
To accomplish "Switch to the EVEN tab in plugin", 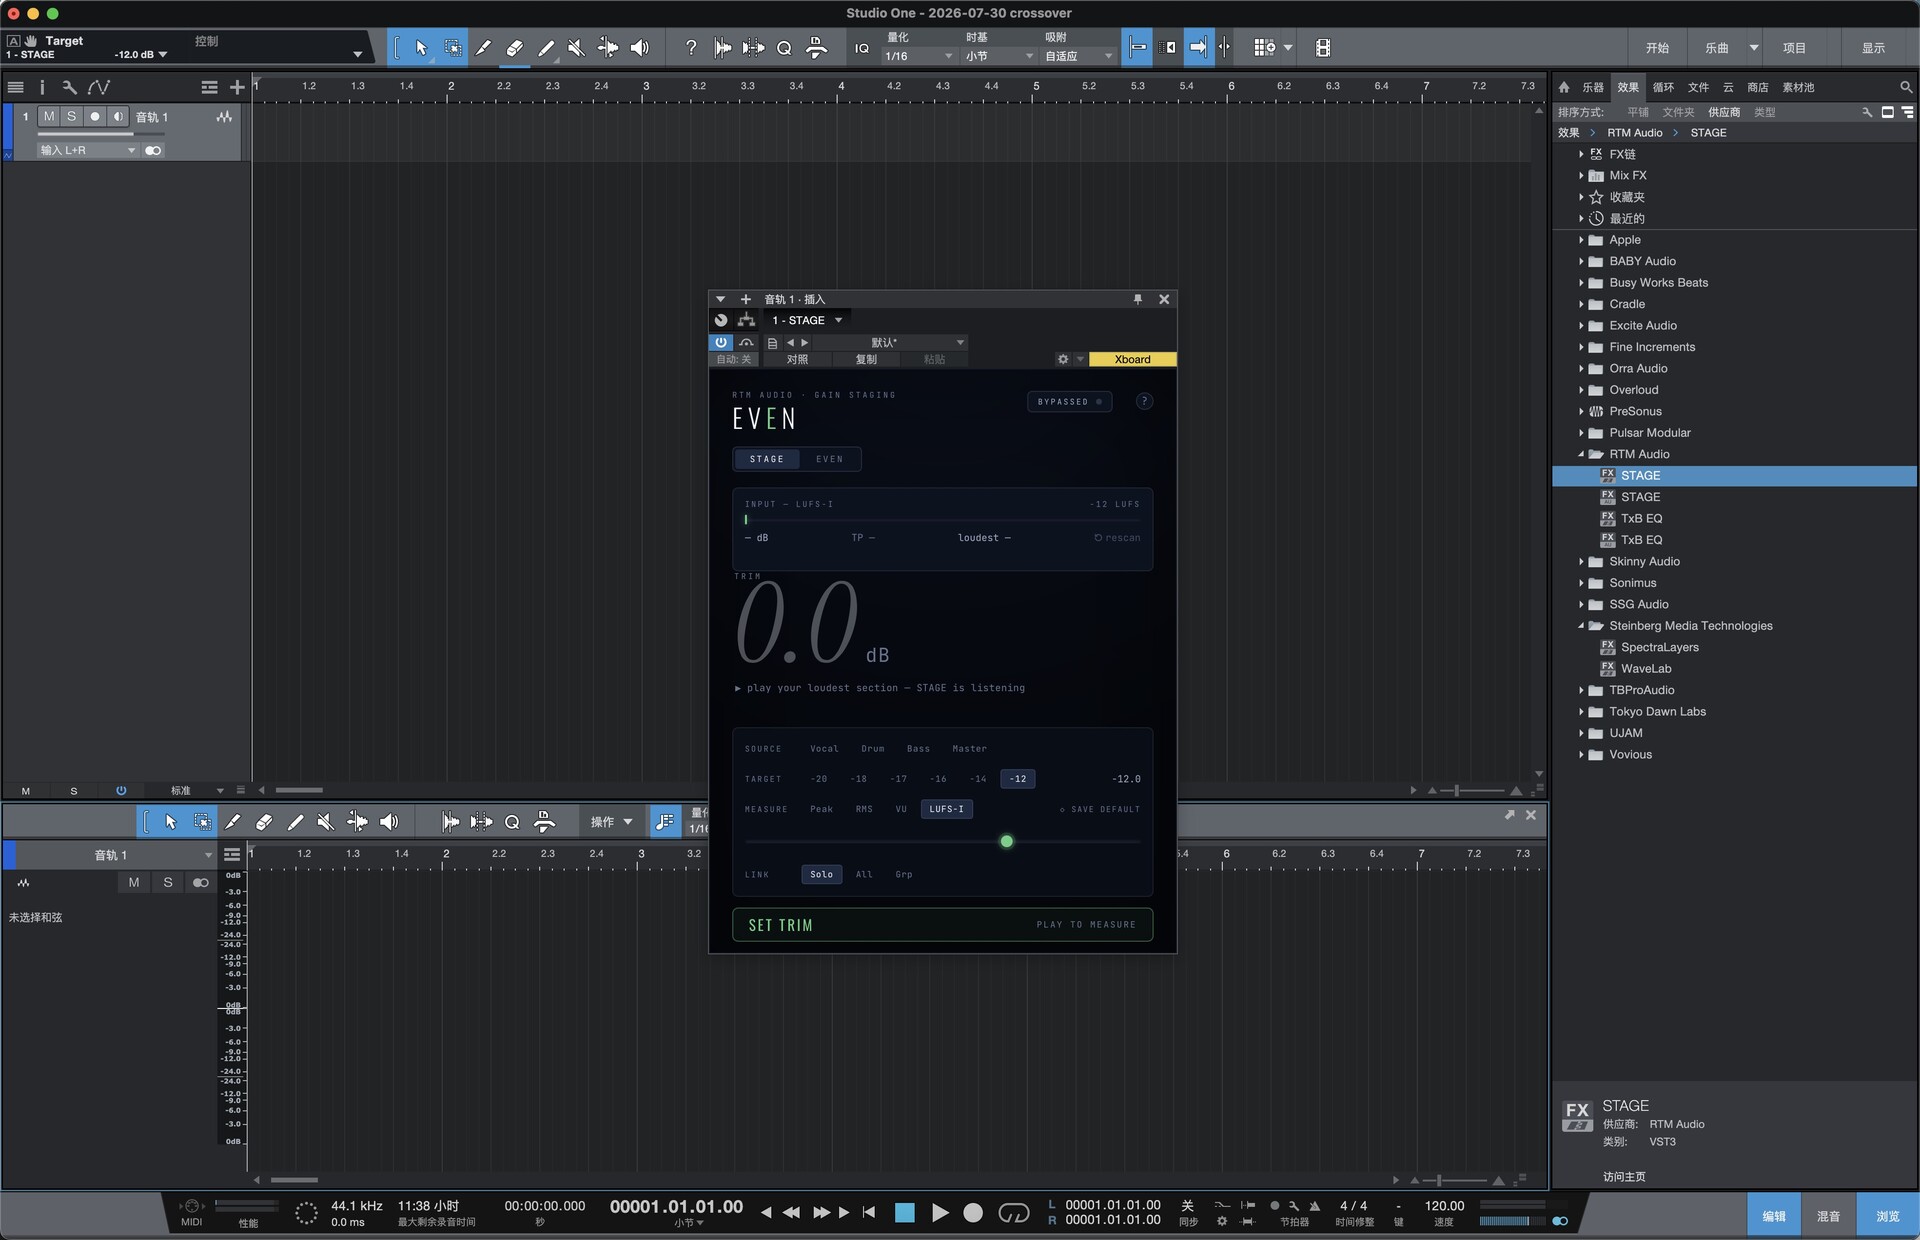I will point(829,459).
